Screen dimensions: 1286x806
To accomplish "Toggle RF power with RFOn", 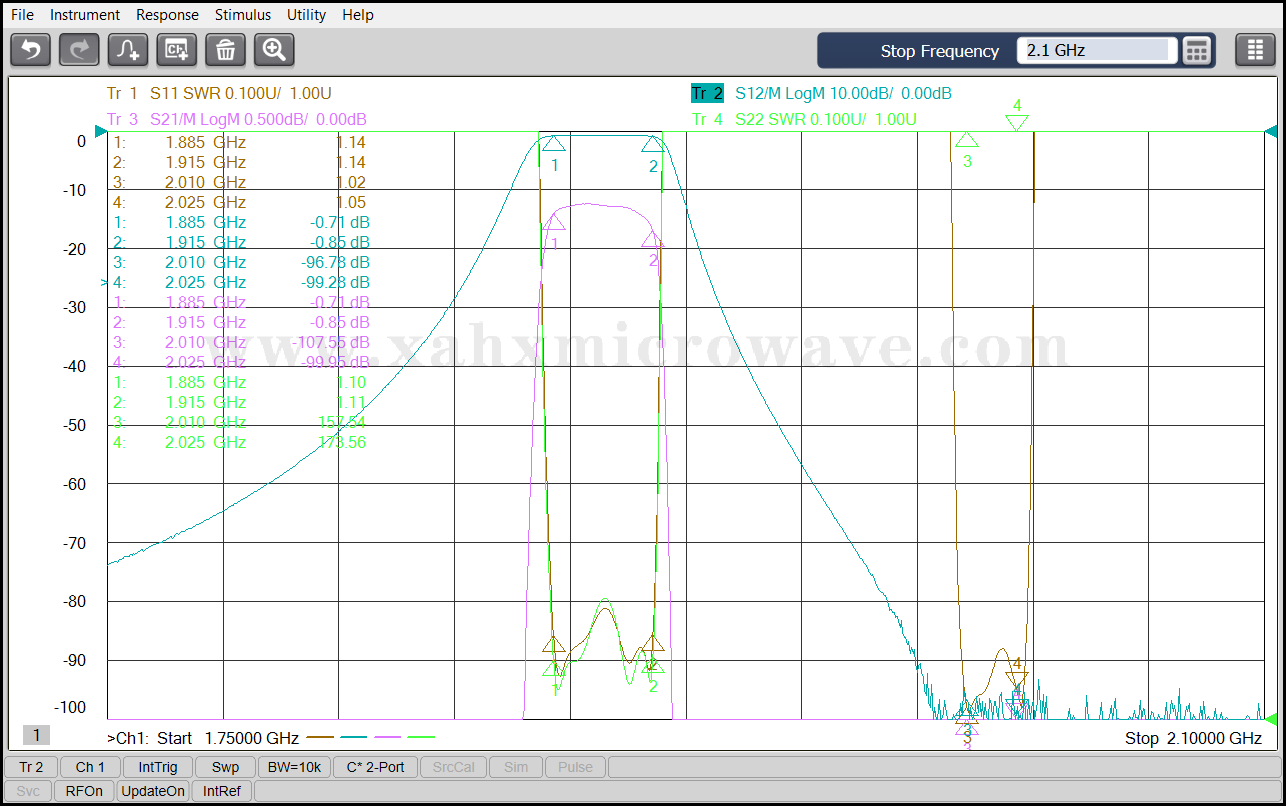I will [84, 791].
